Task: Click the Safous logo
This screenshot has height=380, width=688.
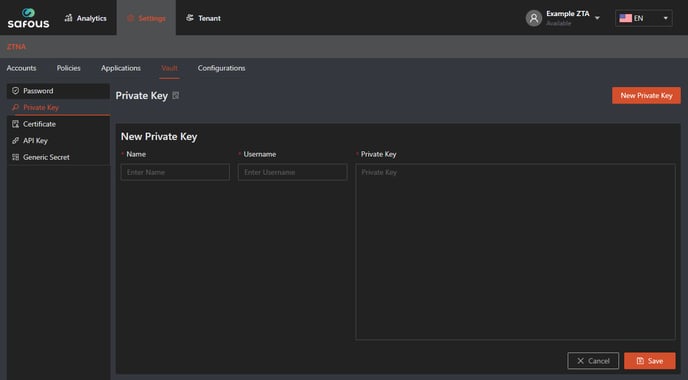Action: [x=28, y=18]
